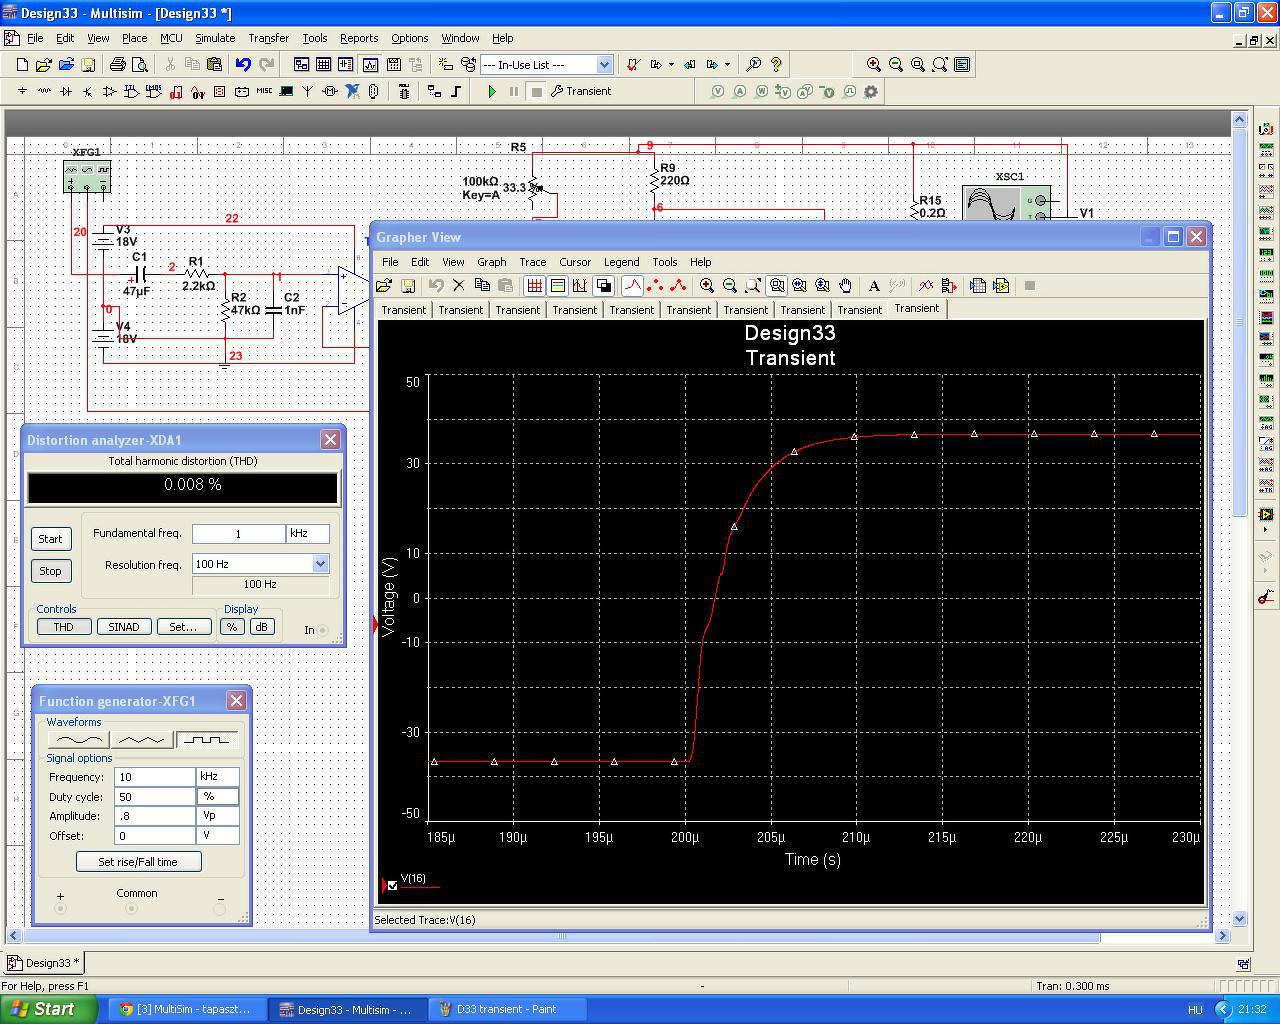Open the Simulate menu

214,38
